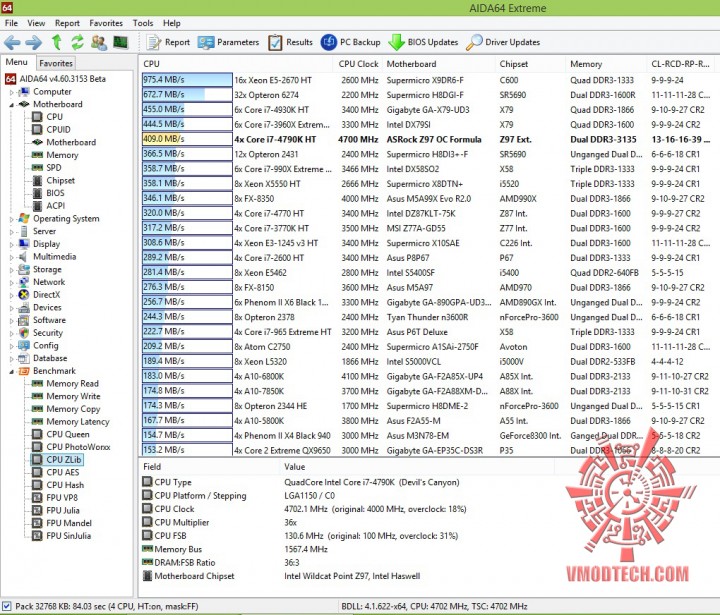Sort by the Memory column header
Image resolution: width=720 pixels, height=615 pixels.
[605, 64]
